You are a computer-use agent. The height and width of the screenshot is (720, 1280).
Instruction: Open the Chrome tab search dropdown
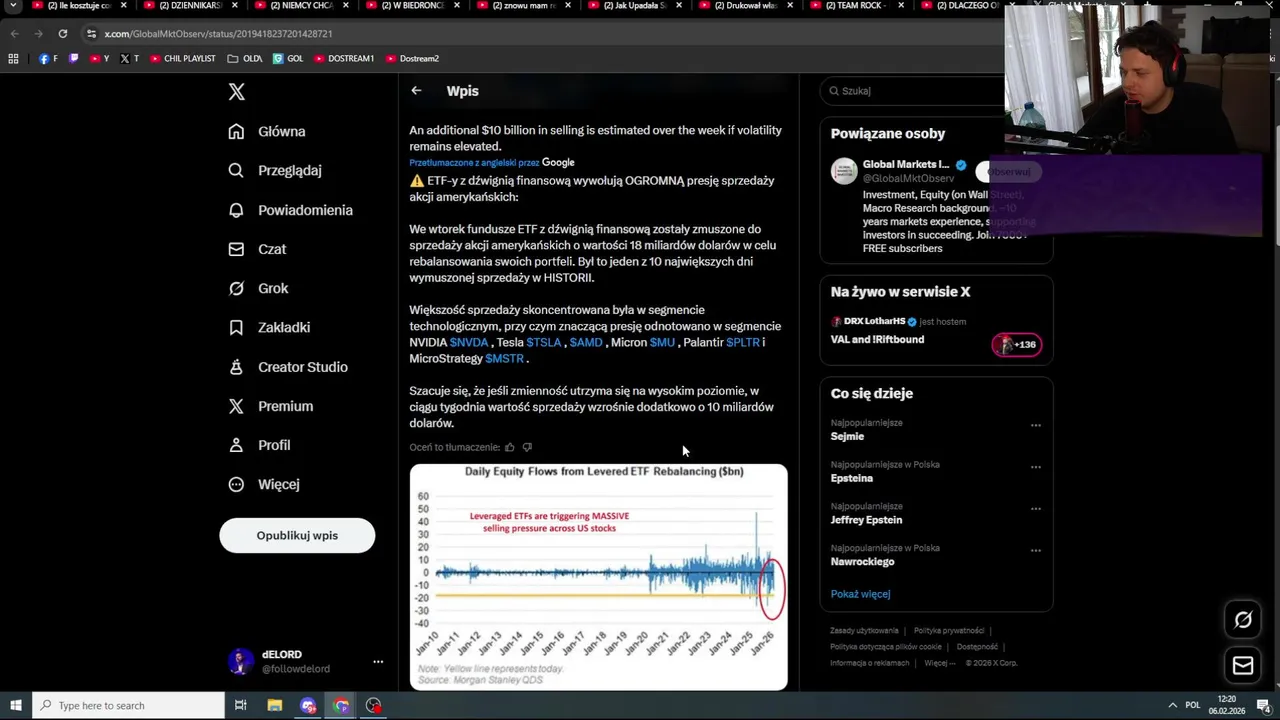13,6
